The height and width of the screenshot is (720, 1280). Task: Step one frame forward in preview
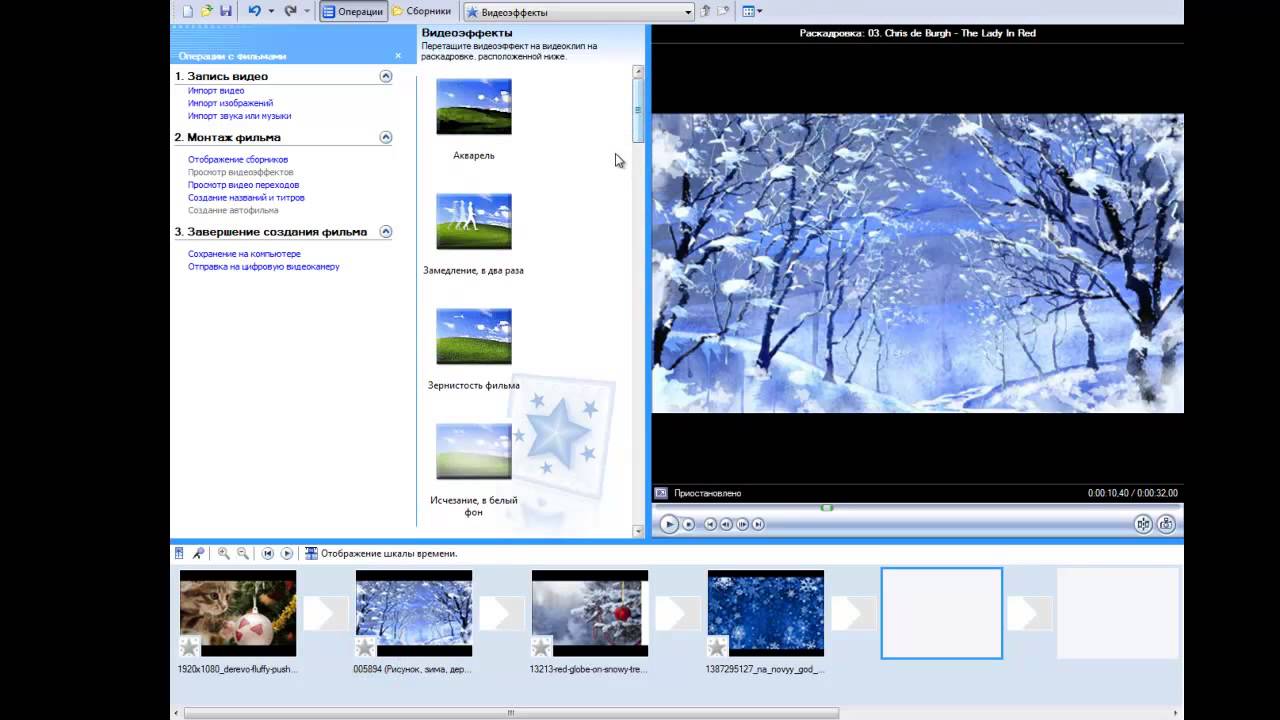click(x=742, y=524)
